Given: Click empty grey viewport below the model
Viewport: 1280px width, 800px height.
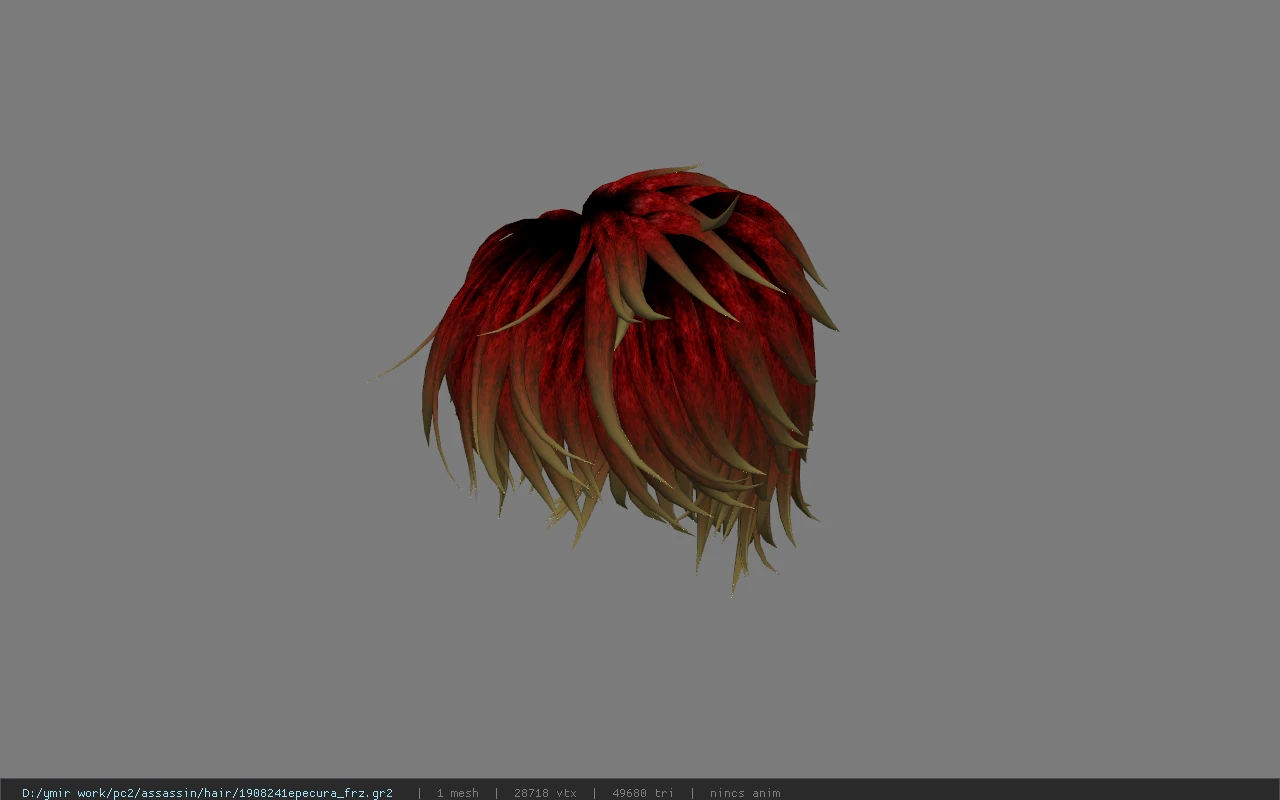Looking at the screenshot, I should 640,690.
